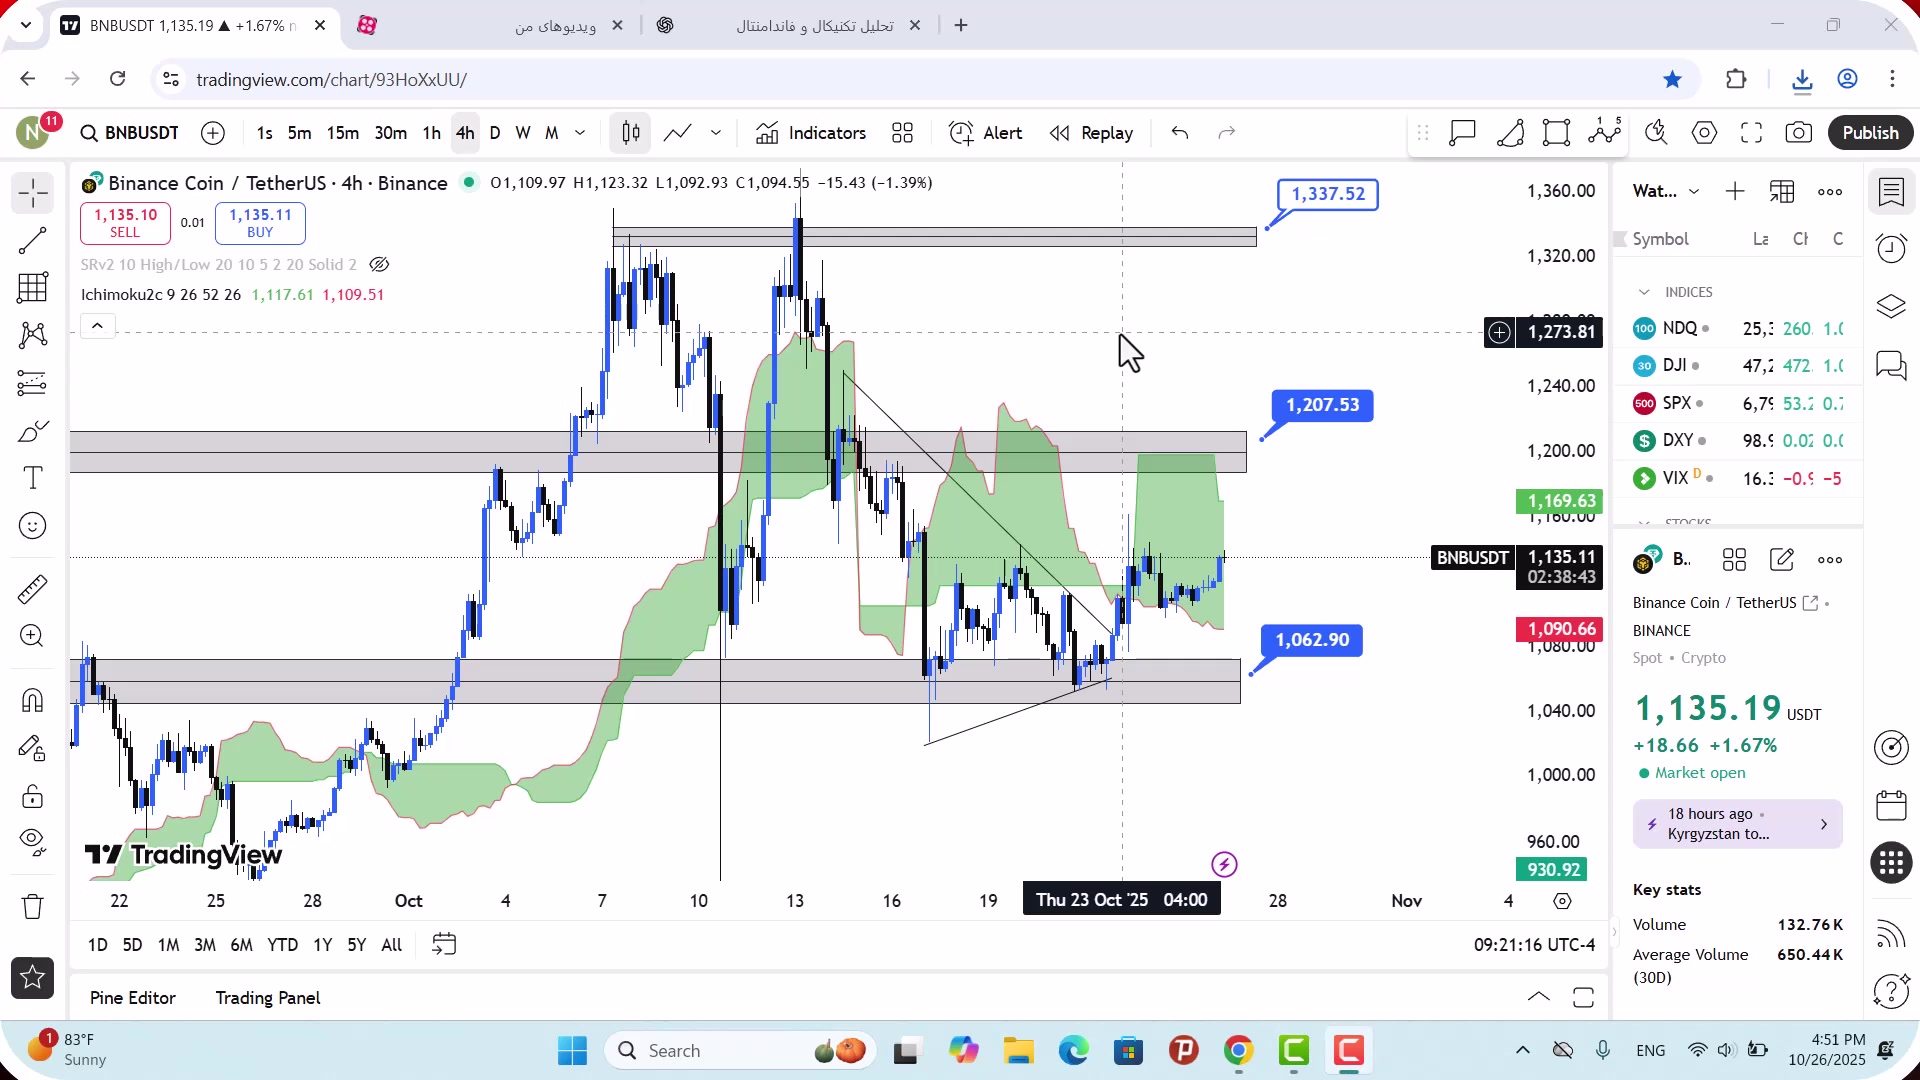
Task: Switch to 1h timeframe
Action: 431,133
